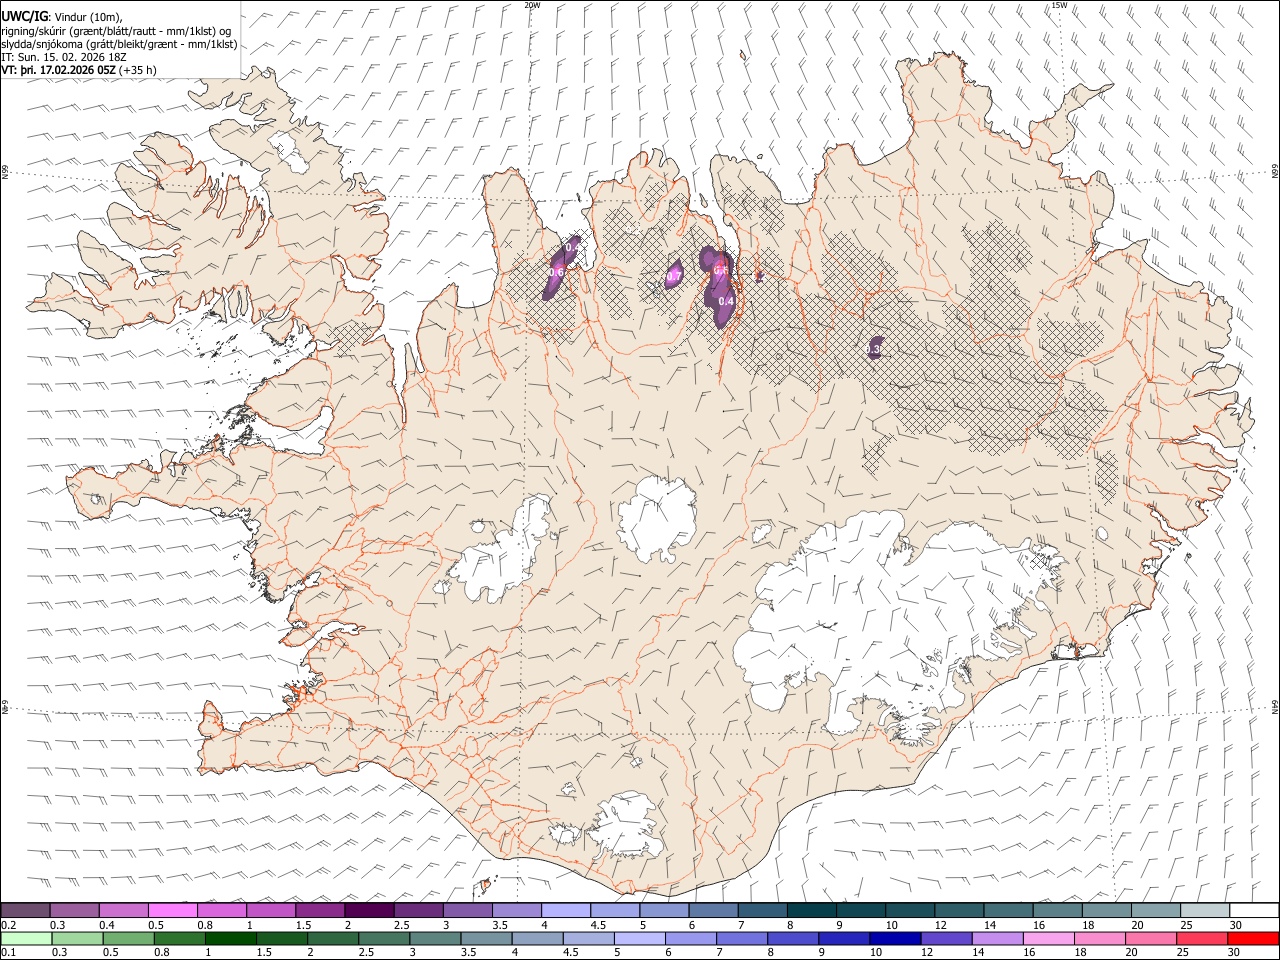Pick the lower scale swatch starting at 0.5

(128, 939)
